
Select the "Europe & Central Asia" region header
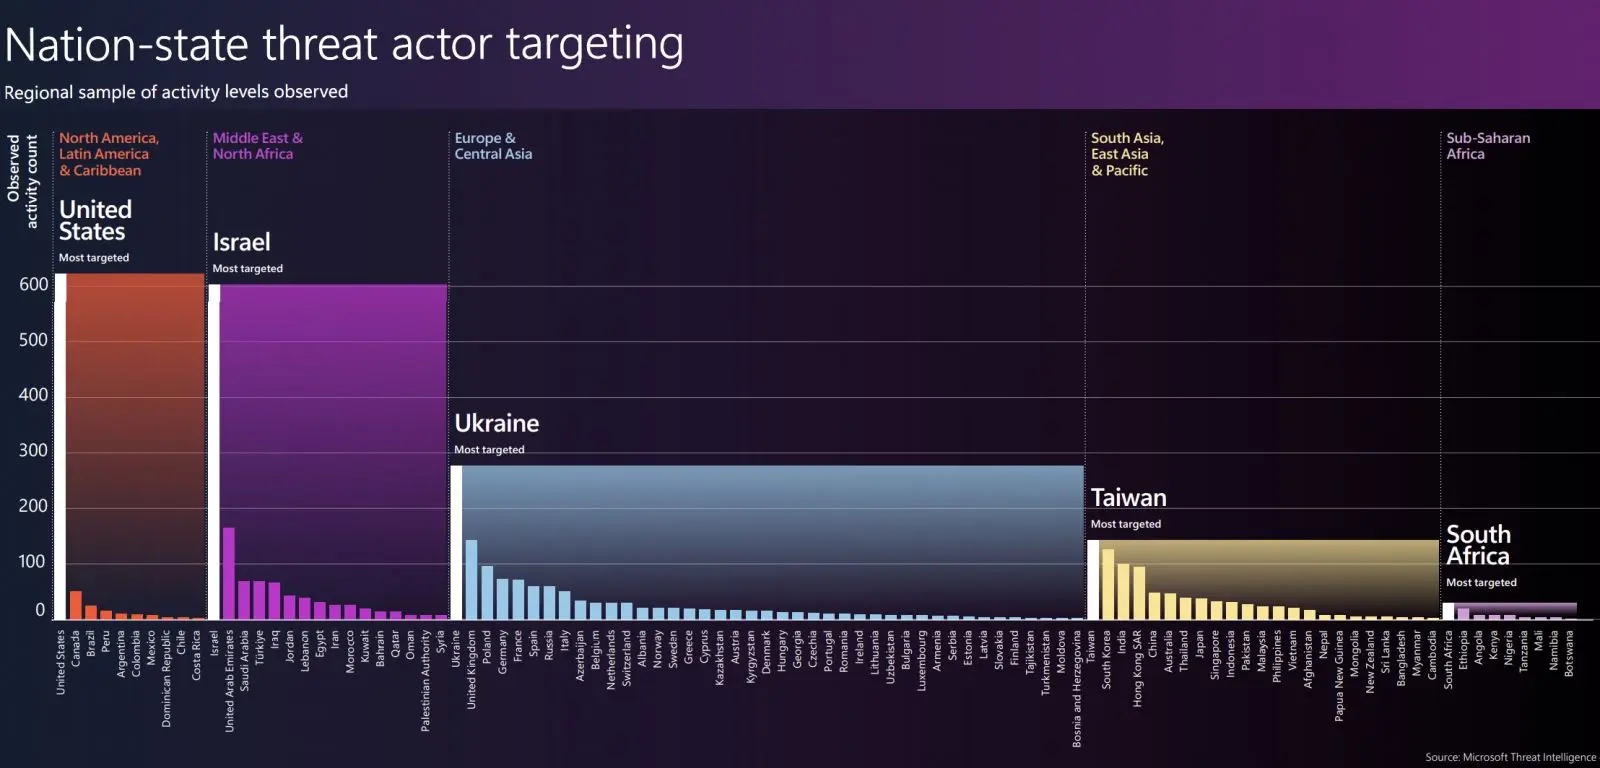tap(493, 146)
